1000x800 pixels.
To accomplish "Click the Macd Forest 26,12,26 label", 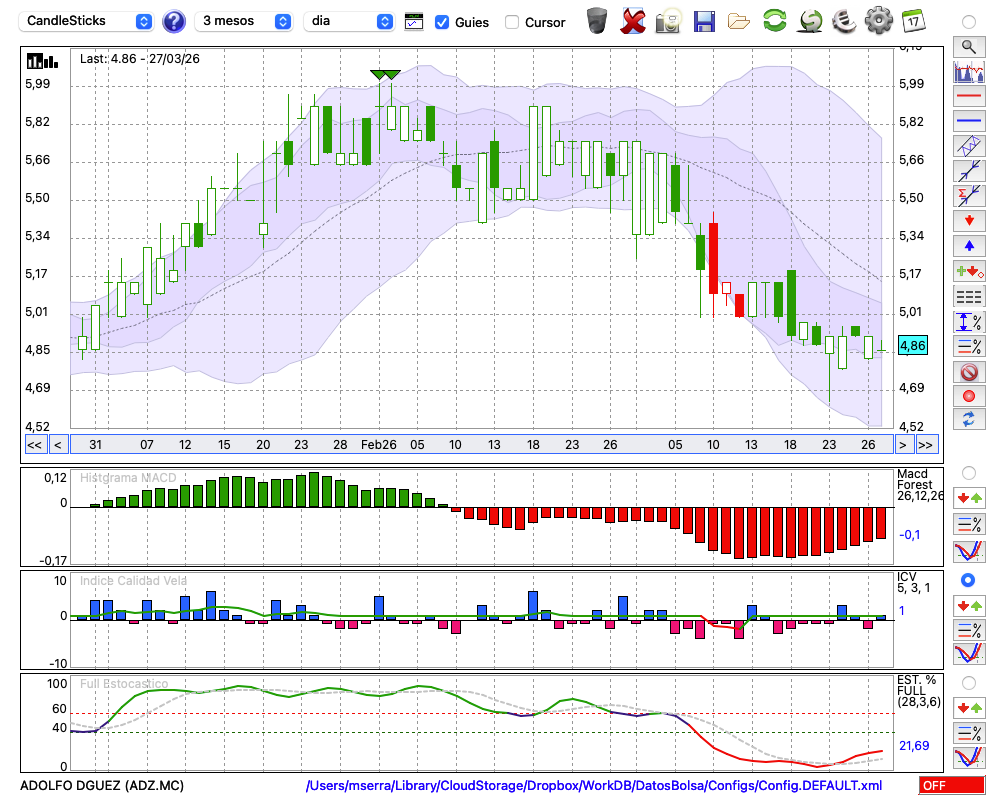I will coord(919,485).
